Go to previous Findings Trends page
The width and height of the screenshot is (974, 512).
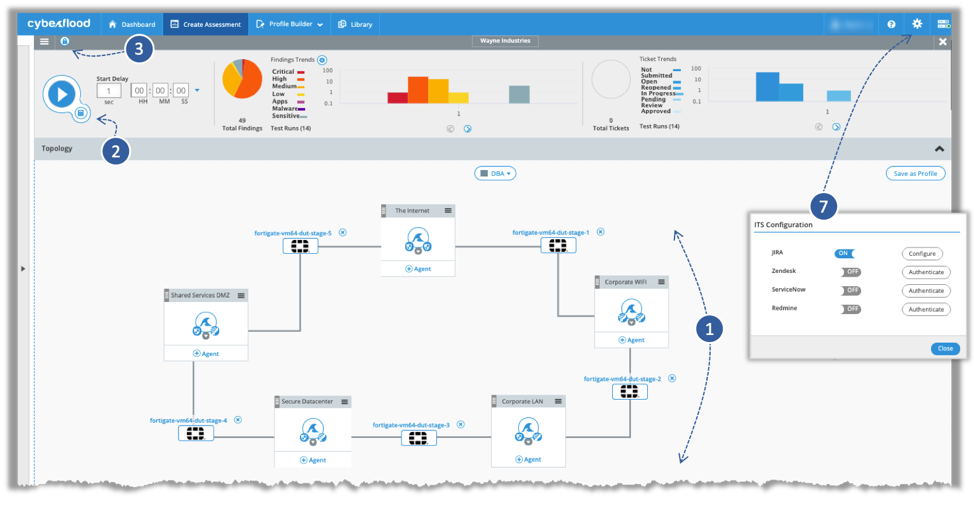[x=450, y=129]
